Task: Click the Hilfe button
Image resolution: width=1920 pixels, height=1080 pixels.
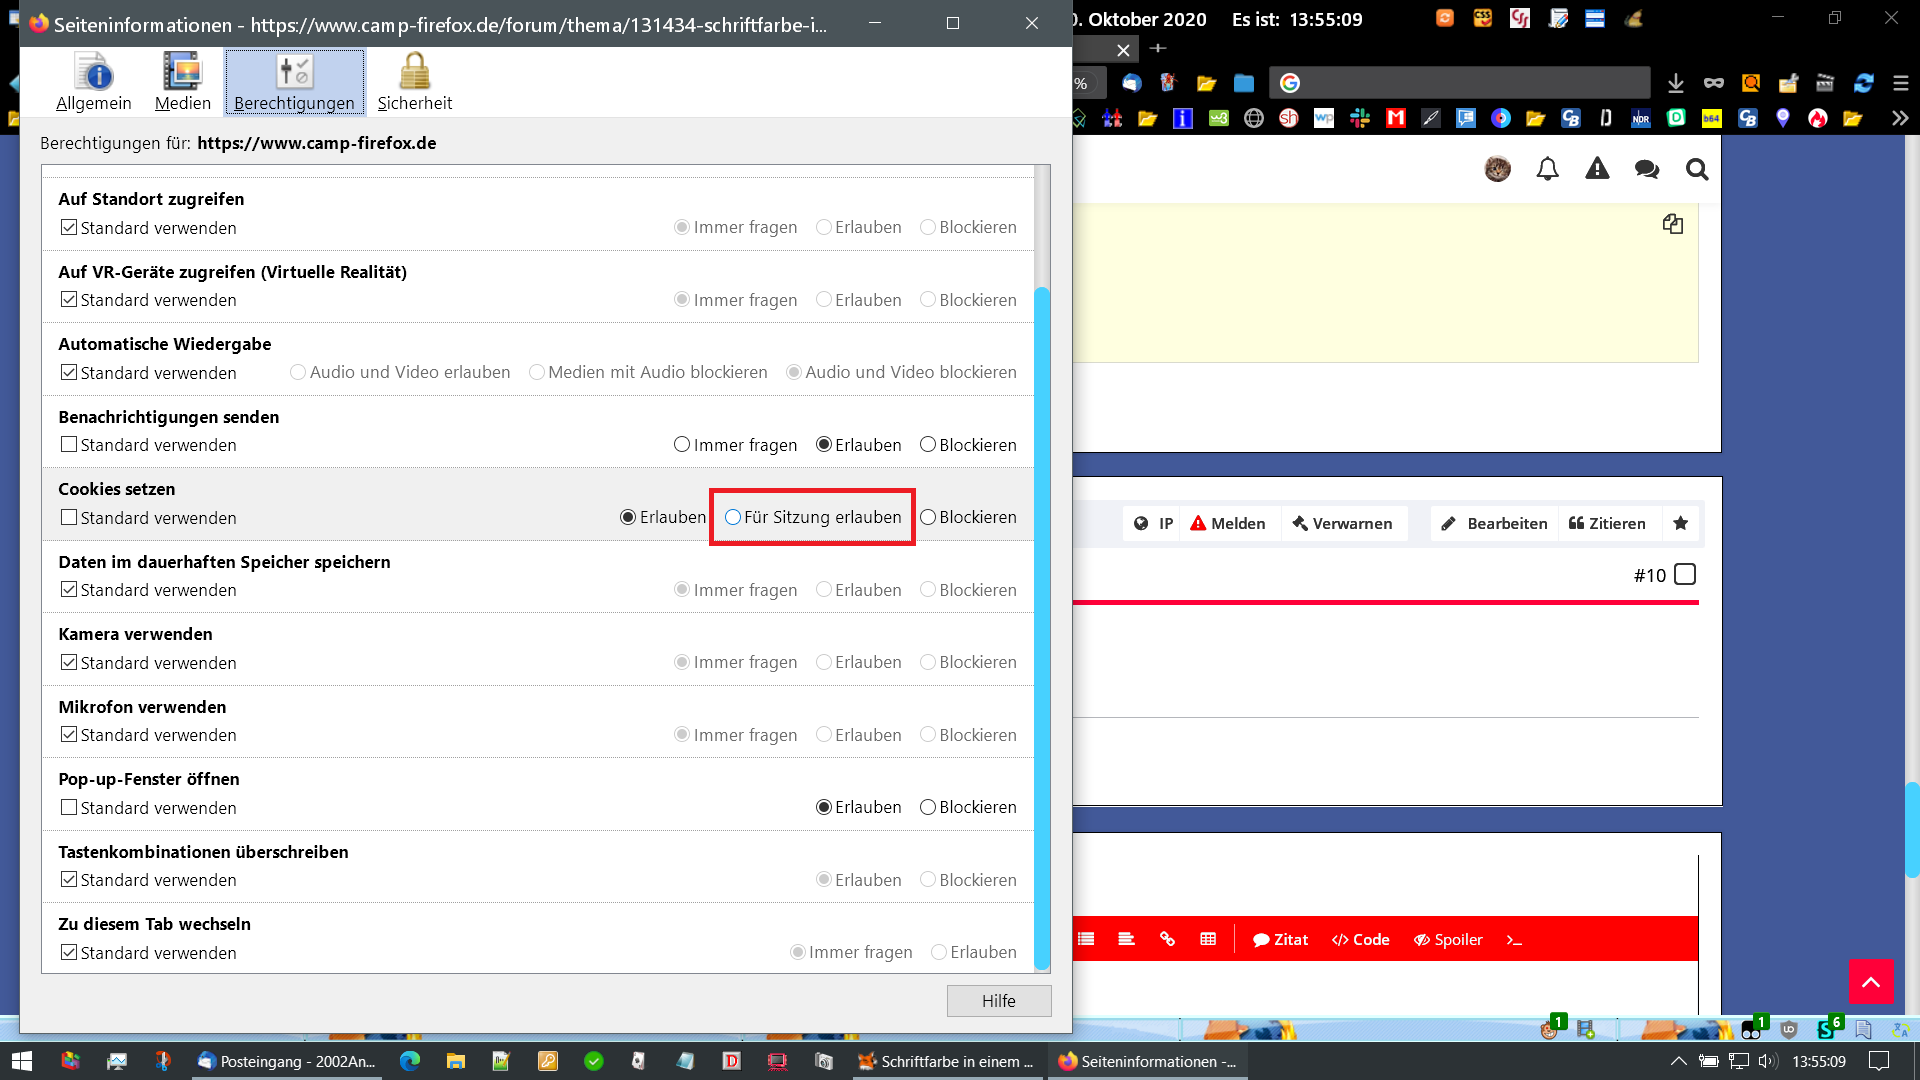Action: pos(998,1001)
